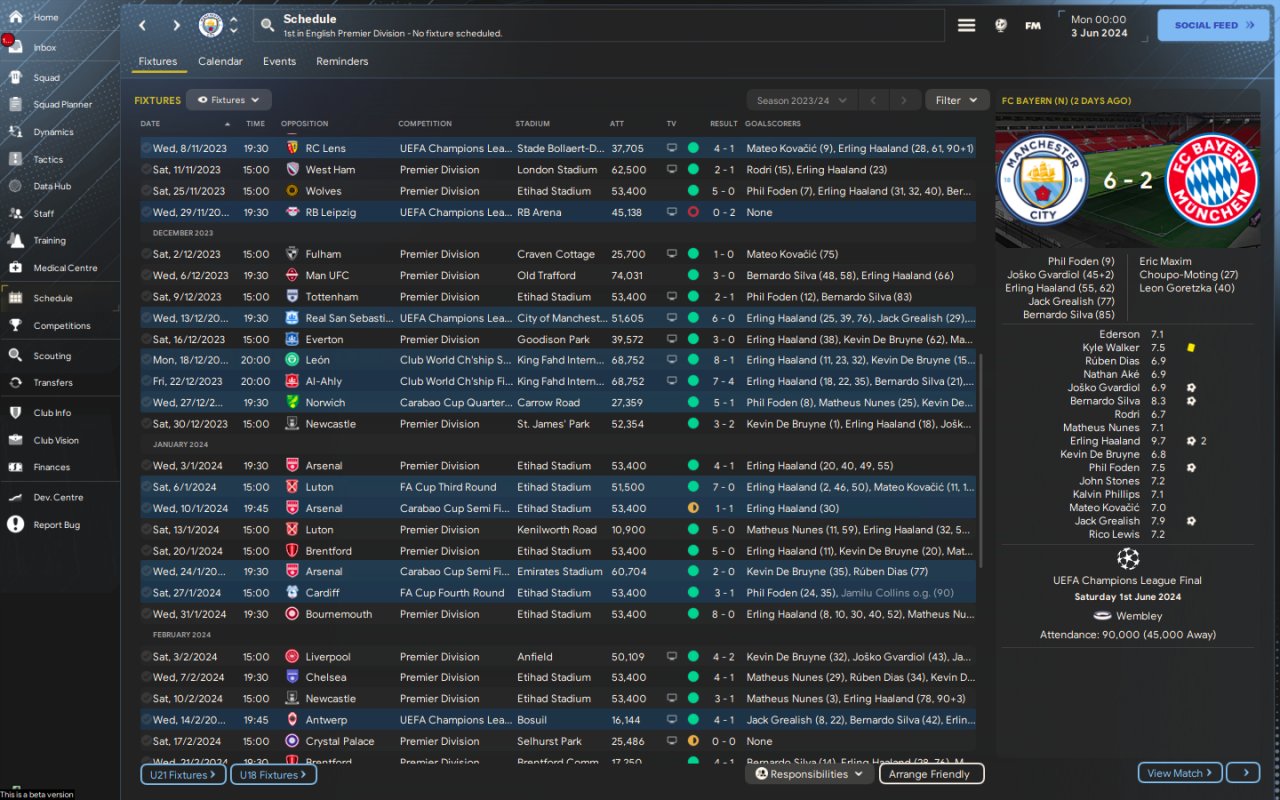
Task: Click the fixtures list vertical scrollbar
Action: [x=981, y=460]
